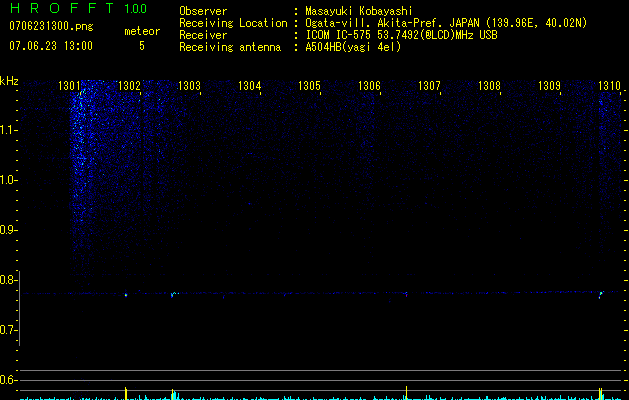Click the date stamp 07.06.23 13:00

point(51,46)
